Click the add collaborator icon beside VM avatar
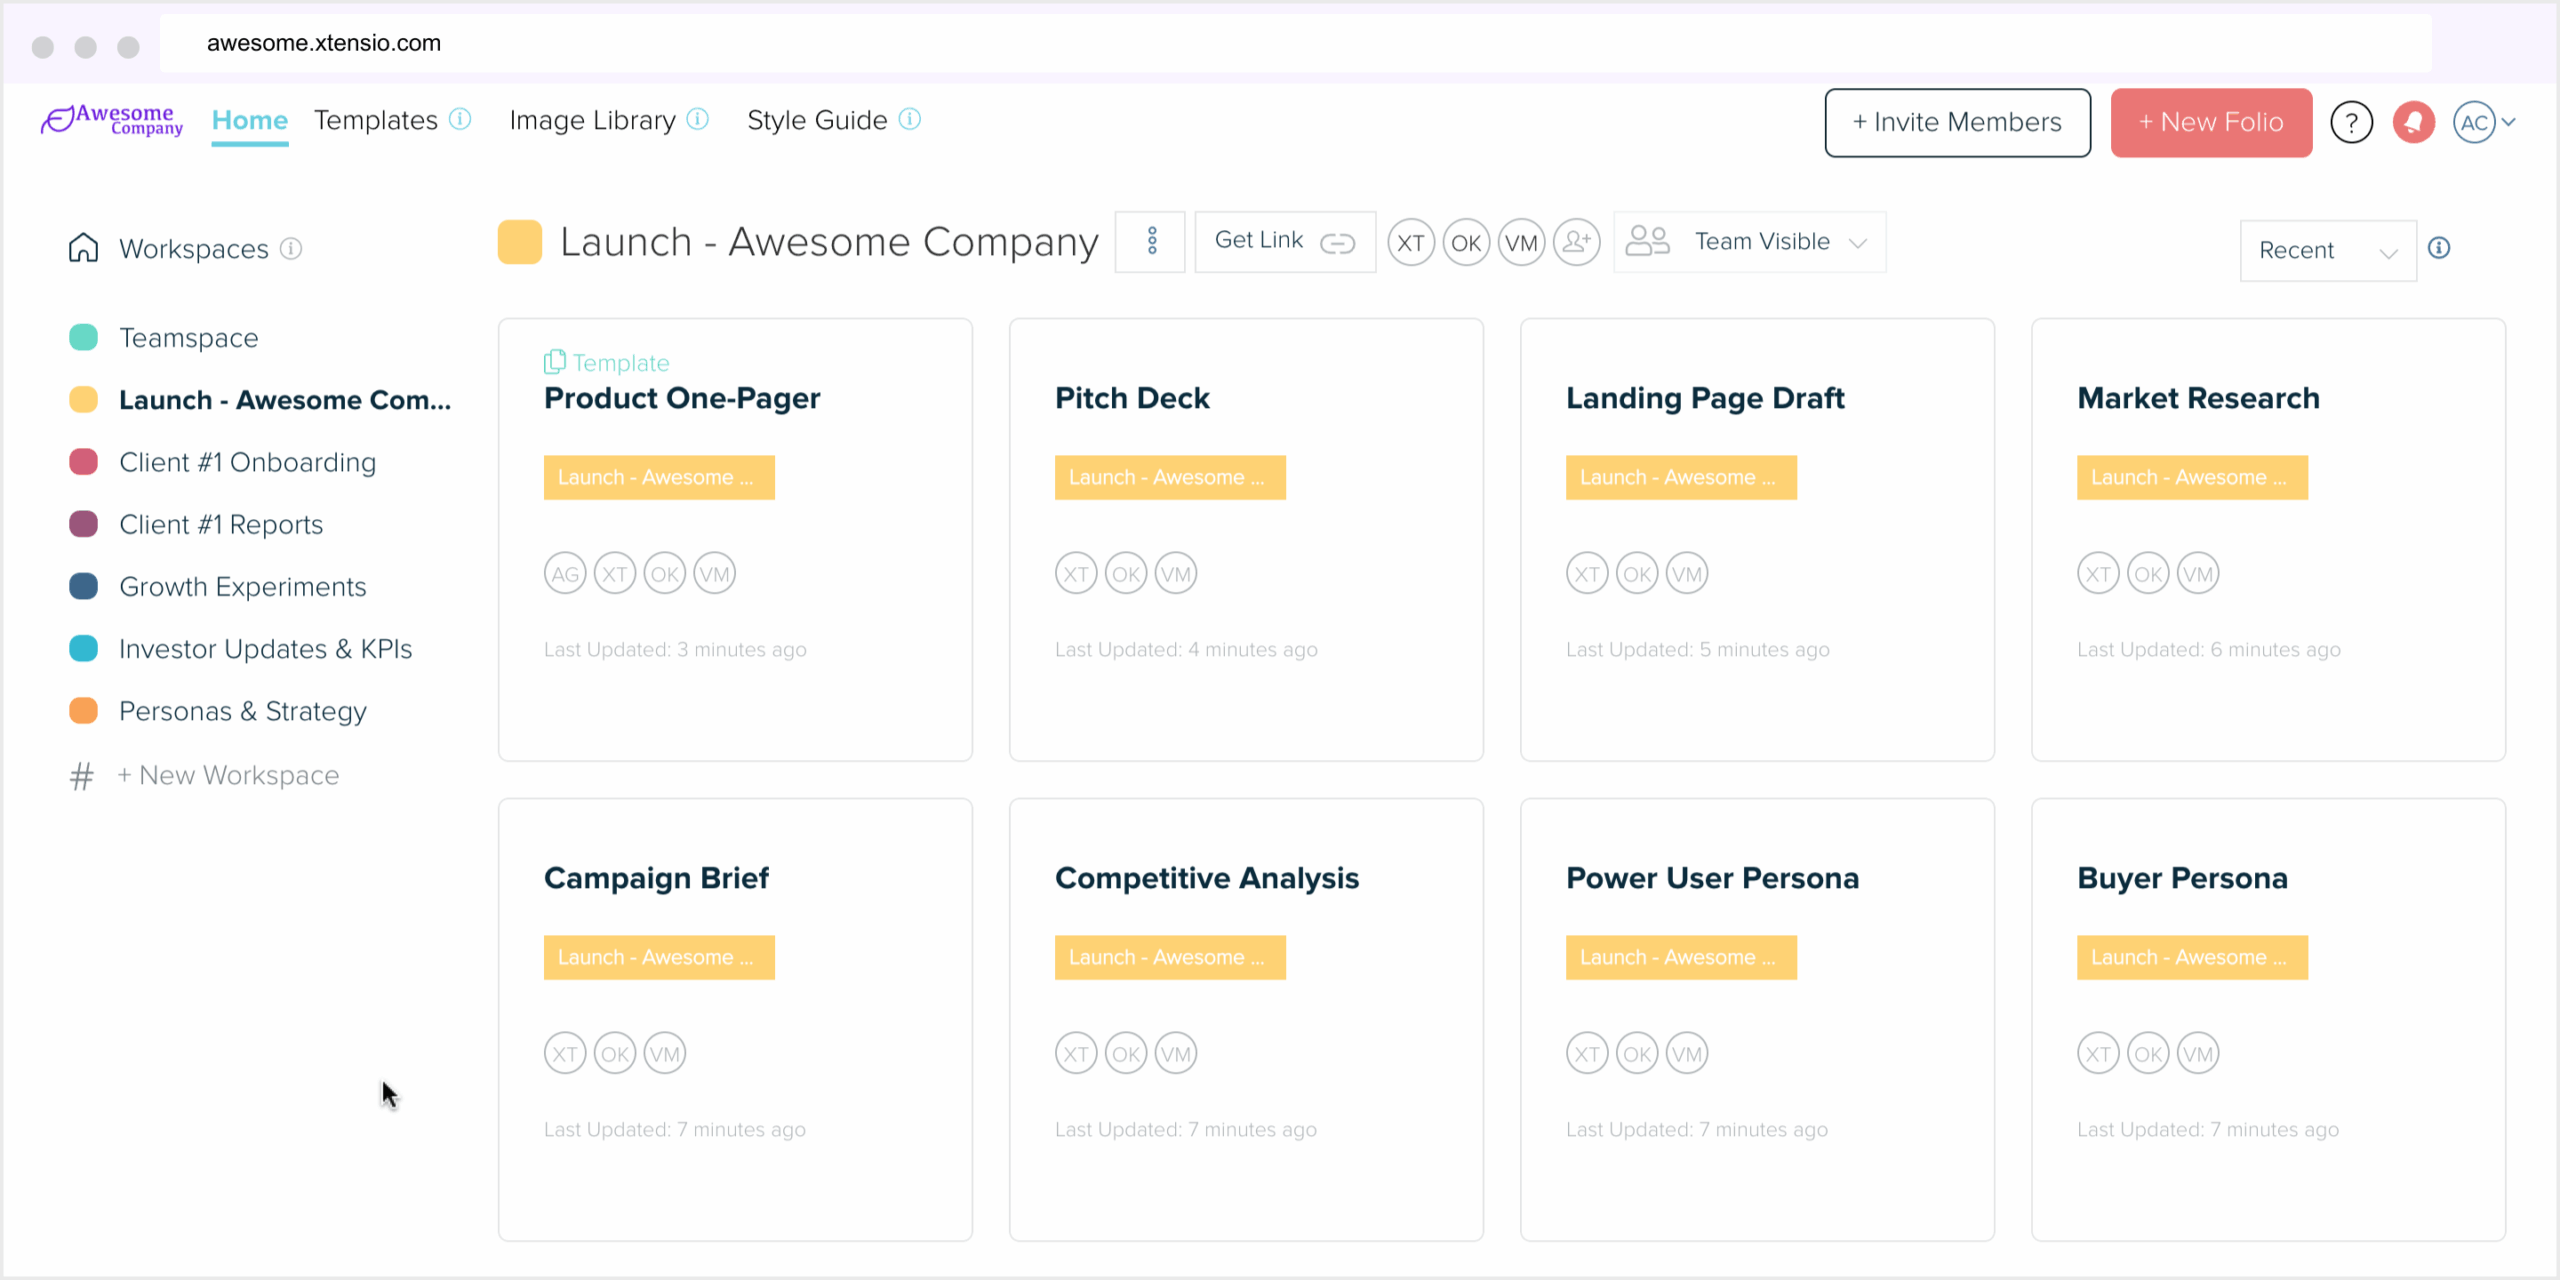Viewport: 2560px width, 1280px height. tap(1576, 241)
